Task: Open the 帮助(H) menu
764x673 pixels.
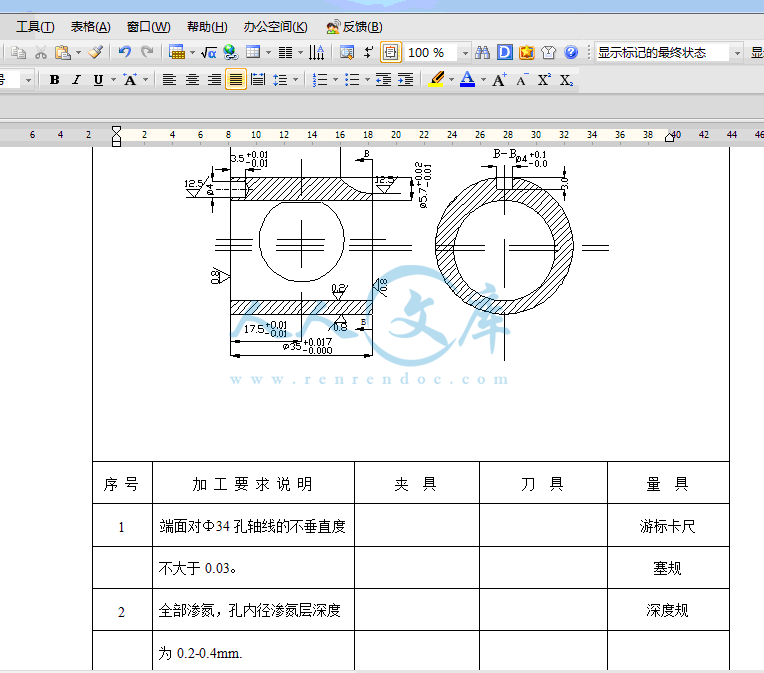Action: pos(207,27)
